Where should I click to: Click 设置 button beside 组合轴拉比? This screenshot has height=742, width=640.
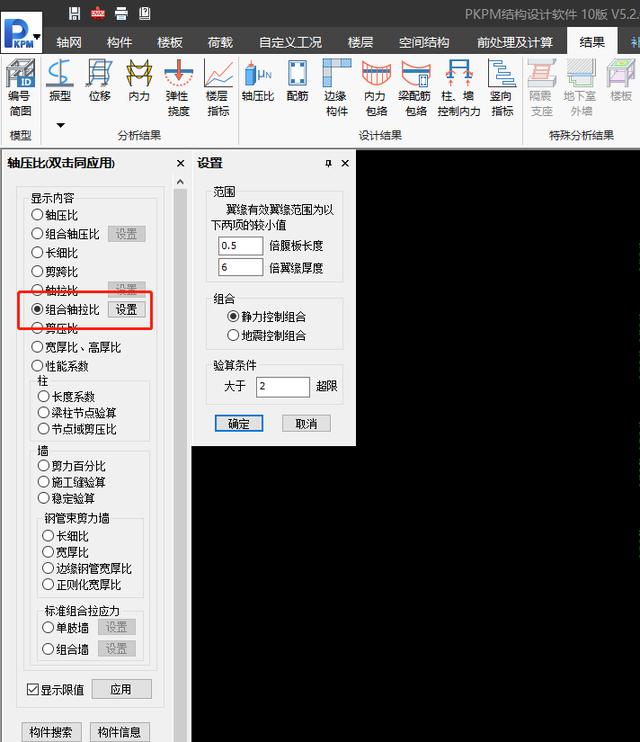pyautogui.click(x=126, y=309)
